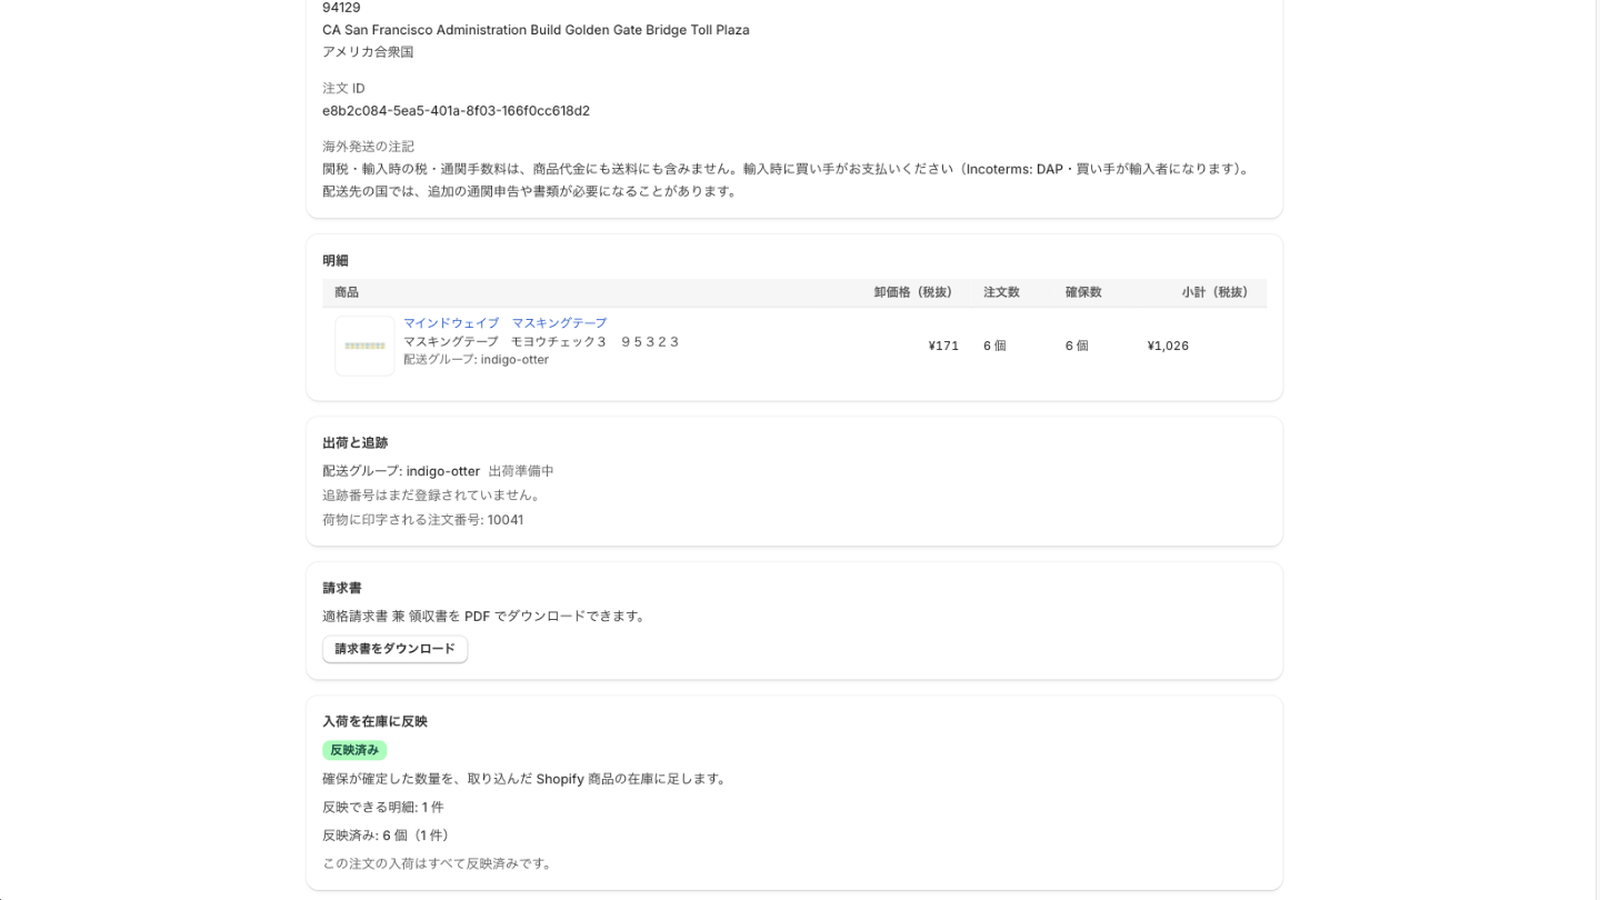Click the 小計（税抜）column header

[1214, 292]
